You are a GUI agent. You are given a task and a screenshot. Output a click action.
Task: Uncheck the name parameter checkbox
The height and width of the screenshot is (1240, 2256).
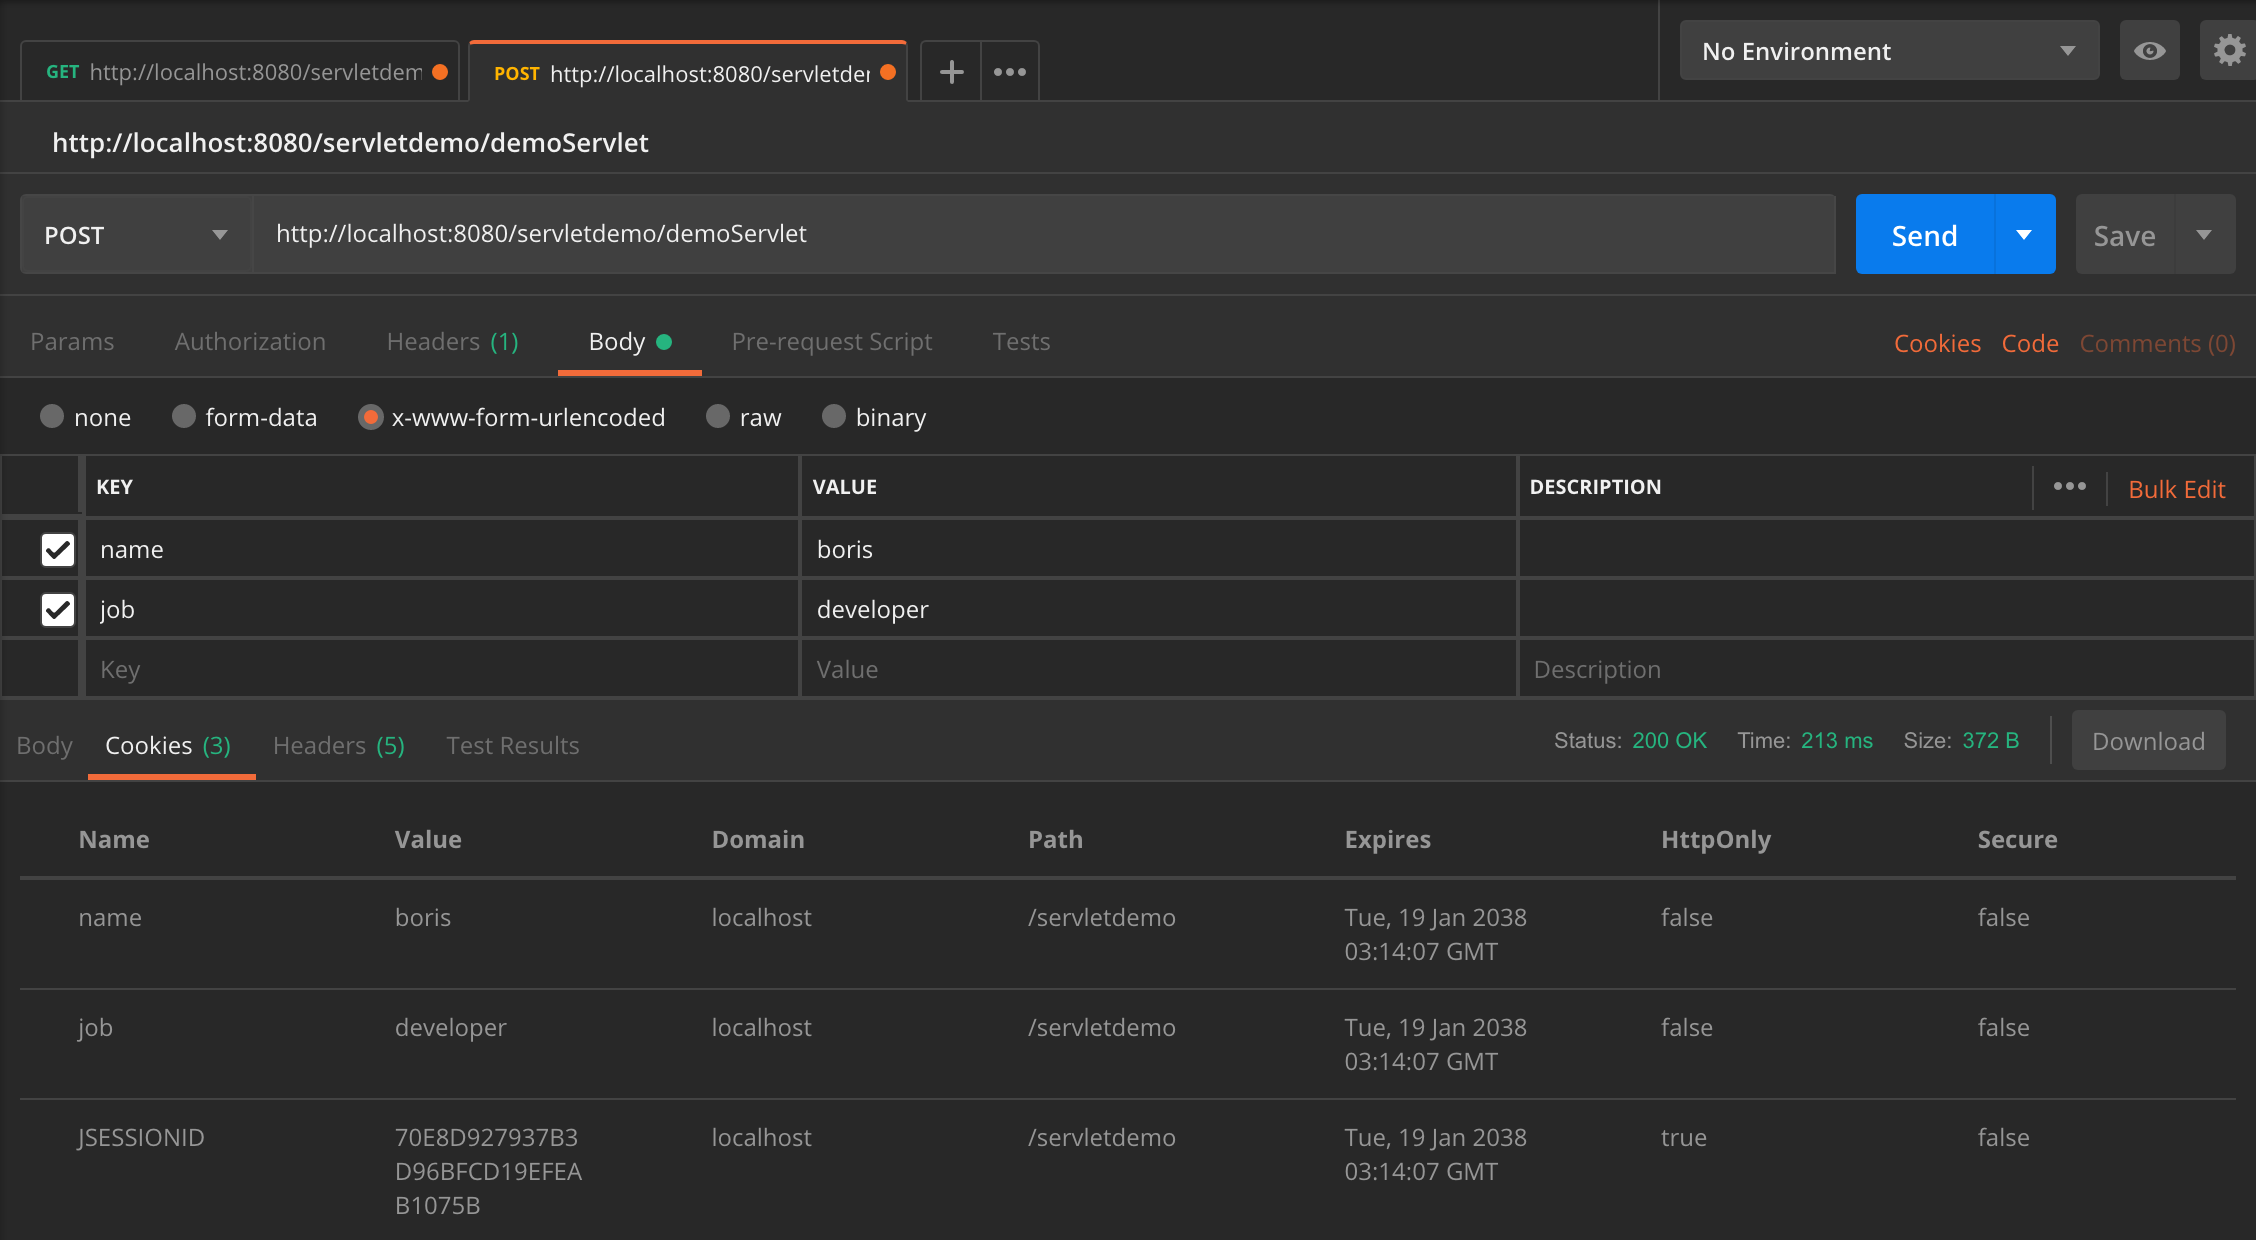point(58,549)
